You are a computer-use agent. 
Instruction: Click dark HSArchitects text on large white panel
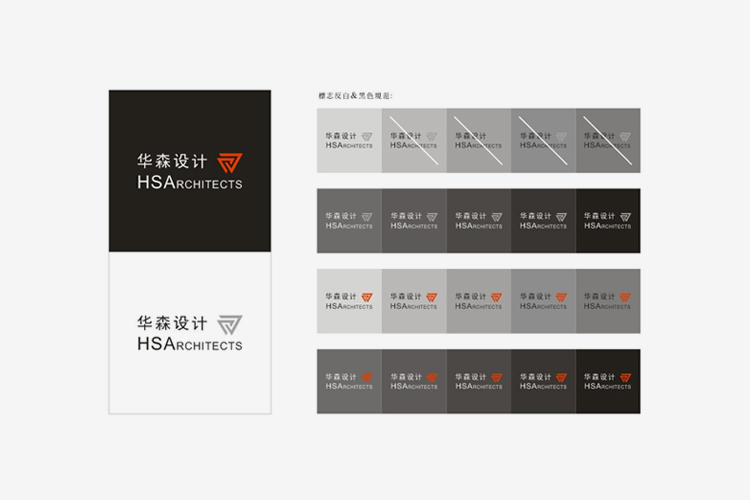click(x=190, y=344)
